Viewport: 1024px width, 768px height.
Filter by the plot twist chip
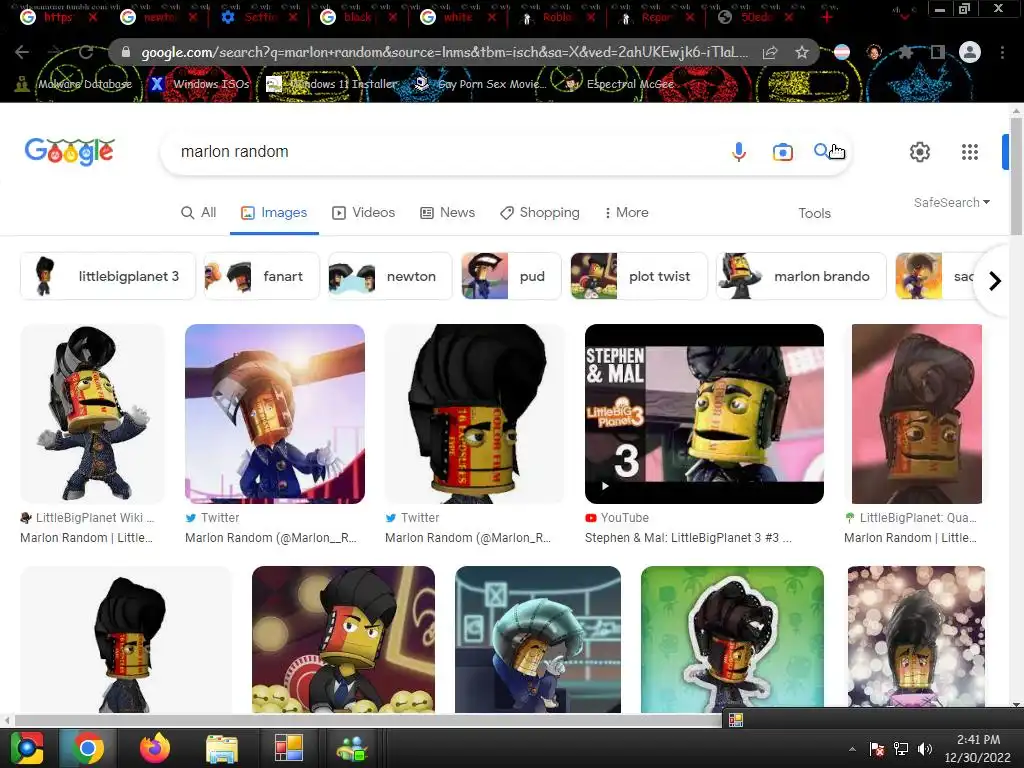click(639, 276)
